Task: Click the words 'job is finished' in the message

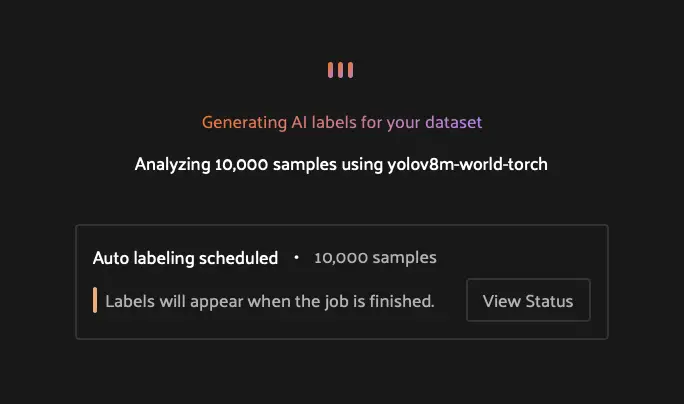Action: [x=383, y=301]
